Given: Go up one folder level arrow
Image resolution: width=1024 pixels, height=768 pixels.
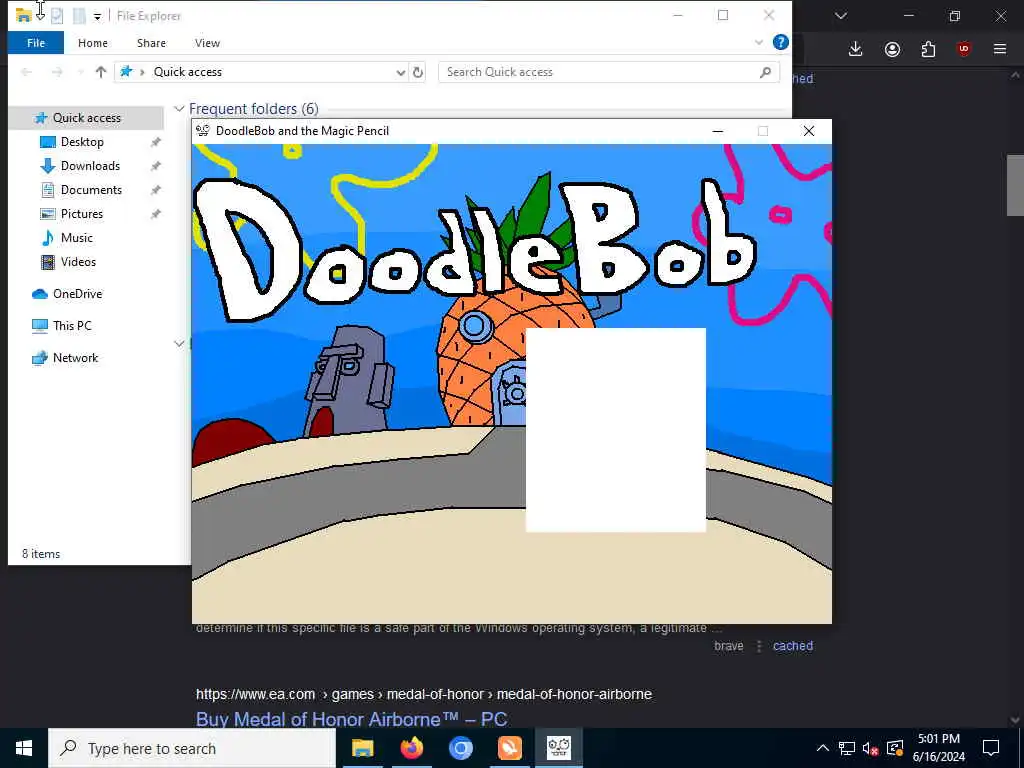Looking at the screenshot, I should coord(101,72).
